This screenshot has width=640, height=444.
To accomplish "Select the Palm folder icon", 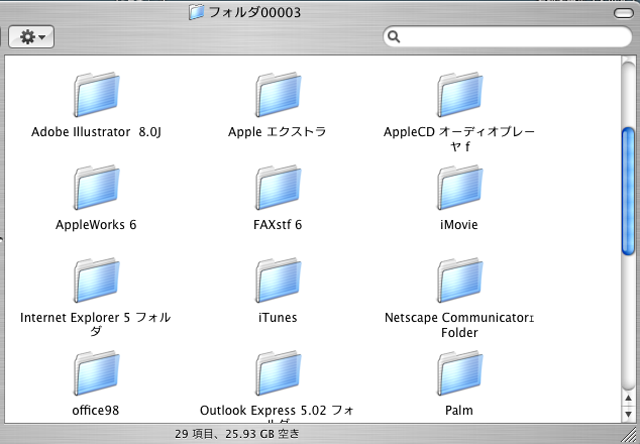I will click(460, 373).
